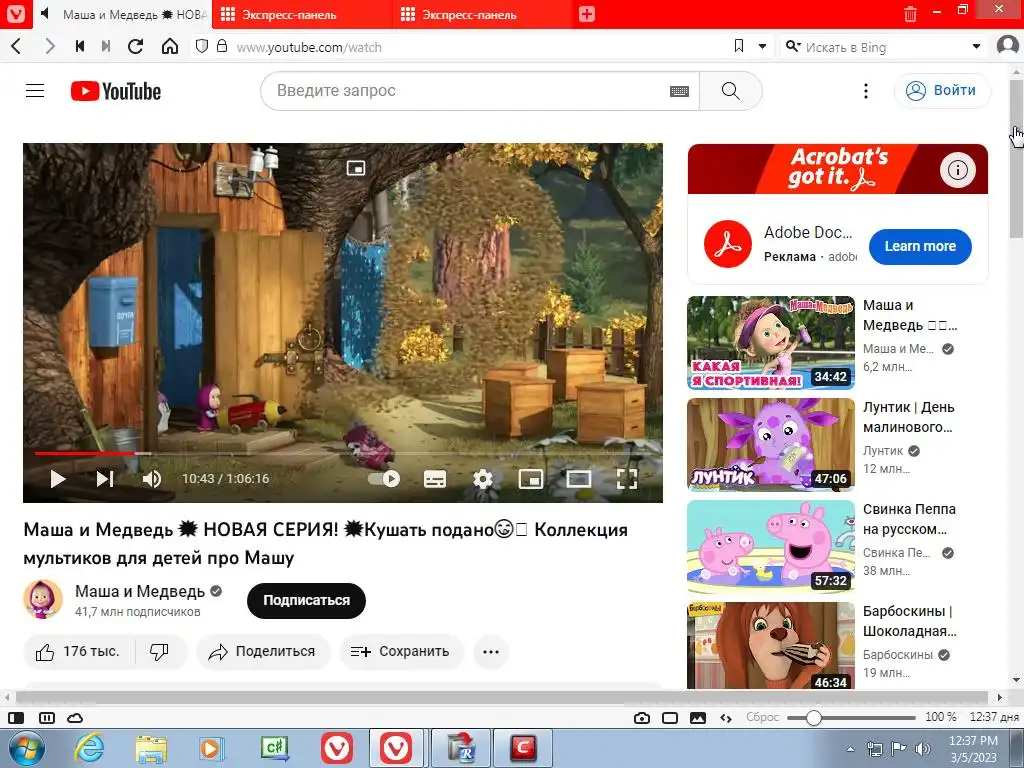Click Learn more on Adobe ad
Viewport: 1024px width, 768px height.
pyautogui.click(x=920, y=246)
